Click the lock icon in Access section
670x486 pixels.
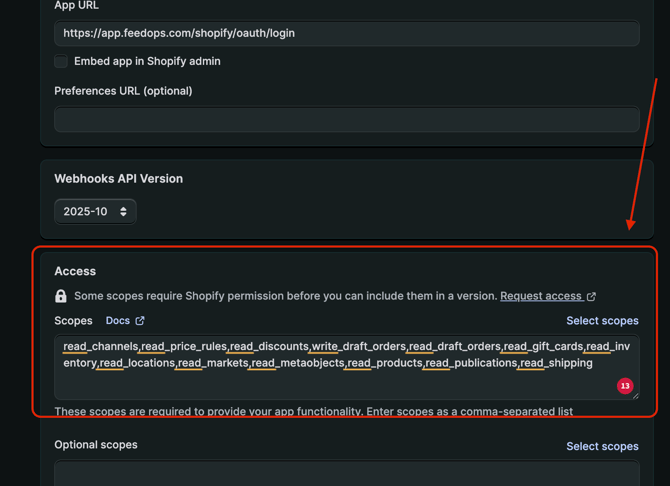61,296
